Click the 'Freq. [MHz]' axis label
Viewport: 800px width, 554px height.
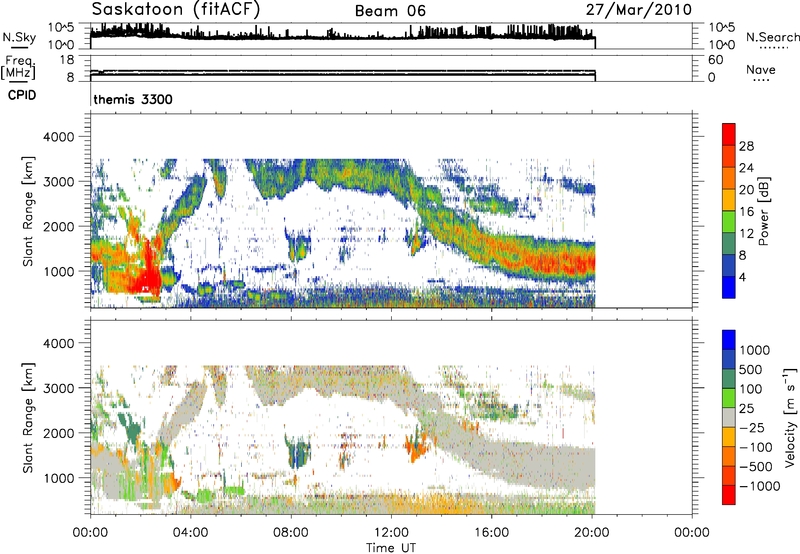pos(19,68)
